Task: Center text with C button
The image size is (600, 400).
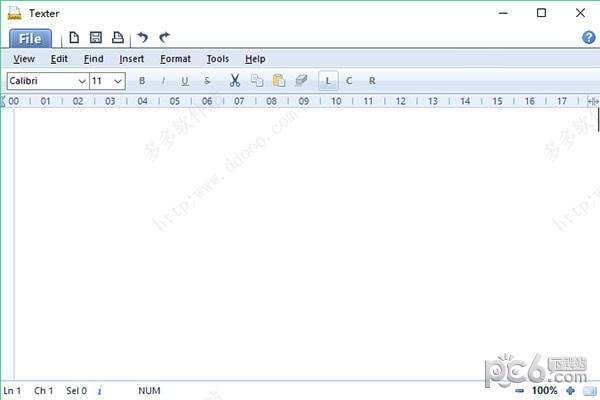Action: coord(349,81)
